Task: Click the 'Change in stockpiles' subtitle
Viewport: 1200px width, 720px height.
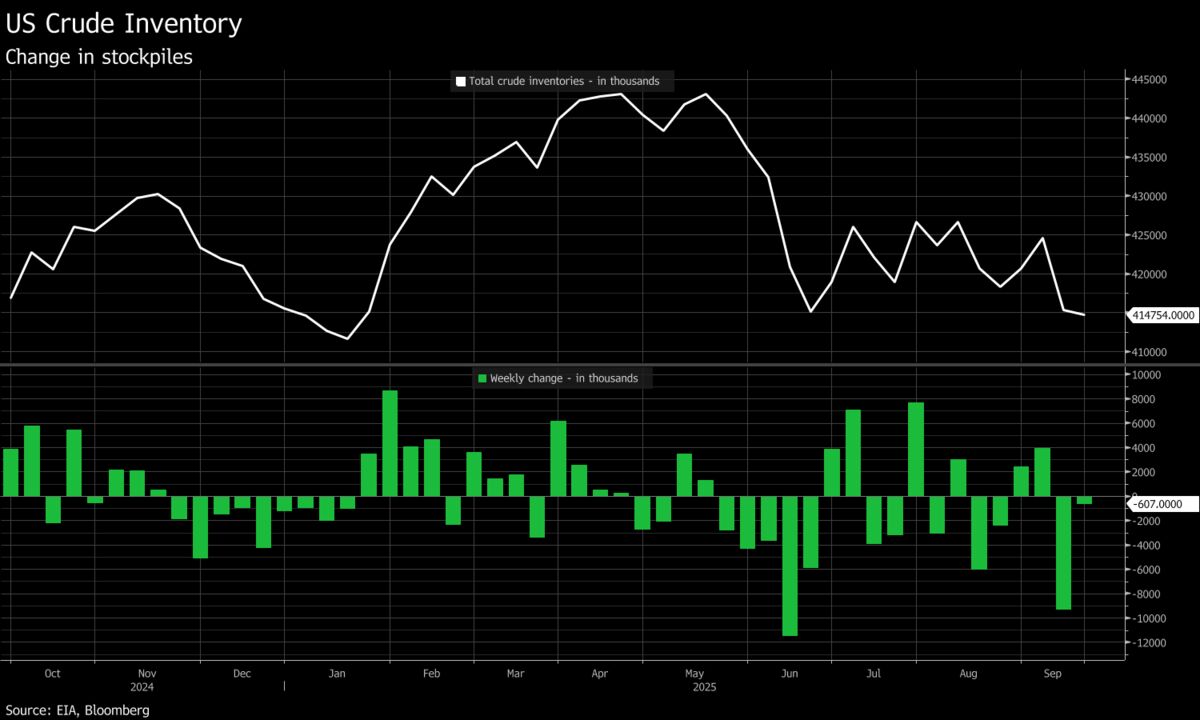Action: pos(99,57)
